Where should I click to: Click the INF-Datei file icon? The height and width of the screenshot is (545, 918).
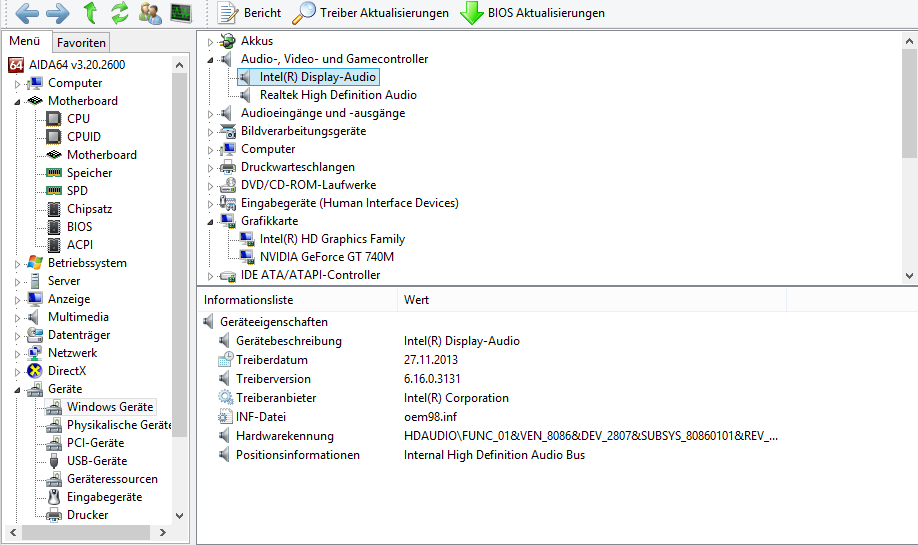coord(225,417)
